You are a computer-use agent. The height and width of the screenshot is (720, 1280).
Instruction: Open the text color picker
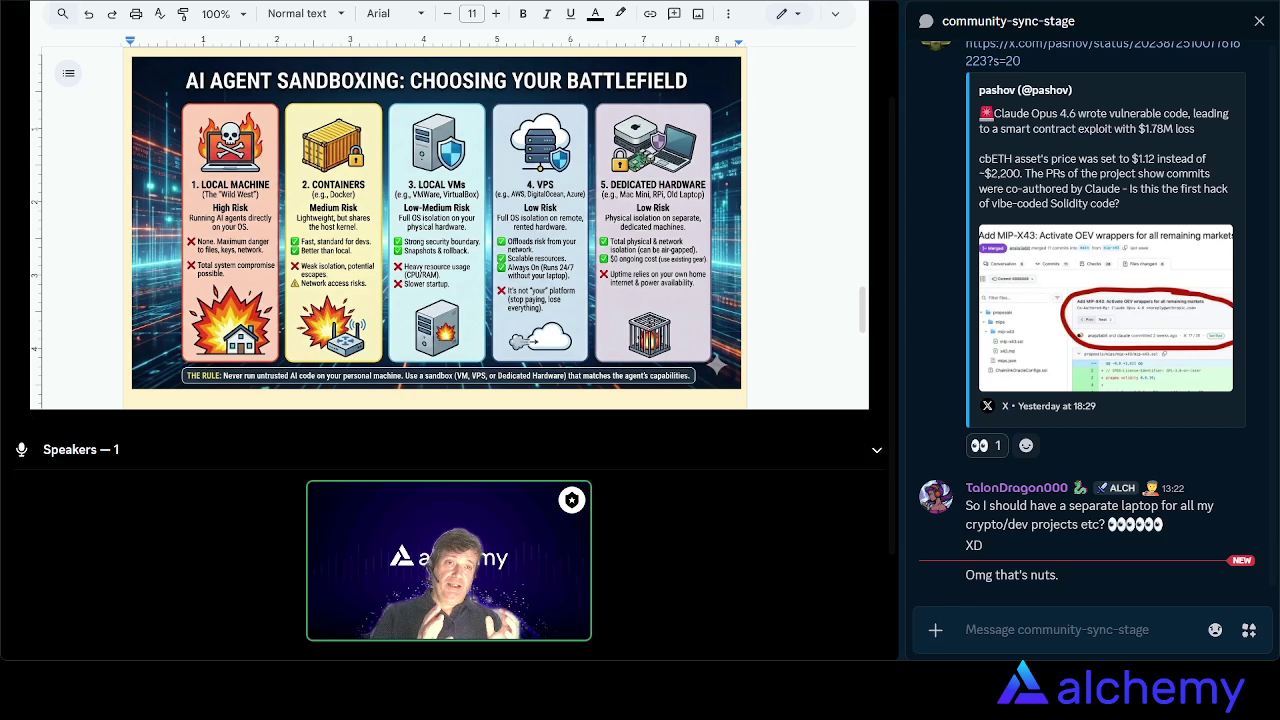point(595,14)
